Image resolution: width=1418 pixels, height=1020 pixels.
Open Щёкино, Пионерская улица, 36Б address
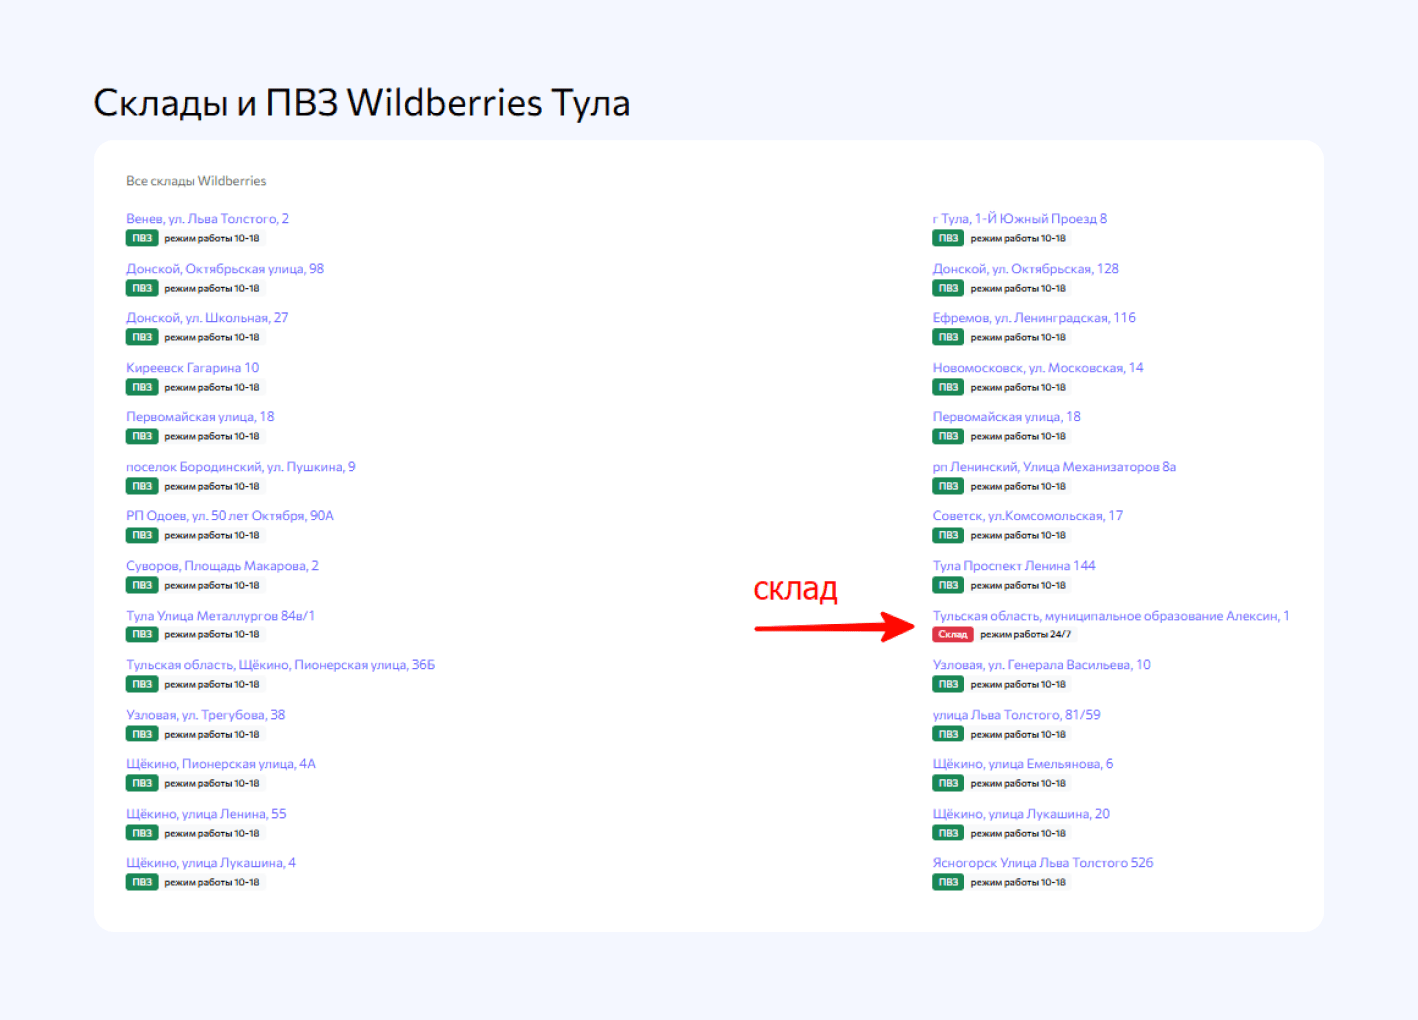tap(280, 665)
